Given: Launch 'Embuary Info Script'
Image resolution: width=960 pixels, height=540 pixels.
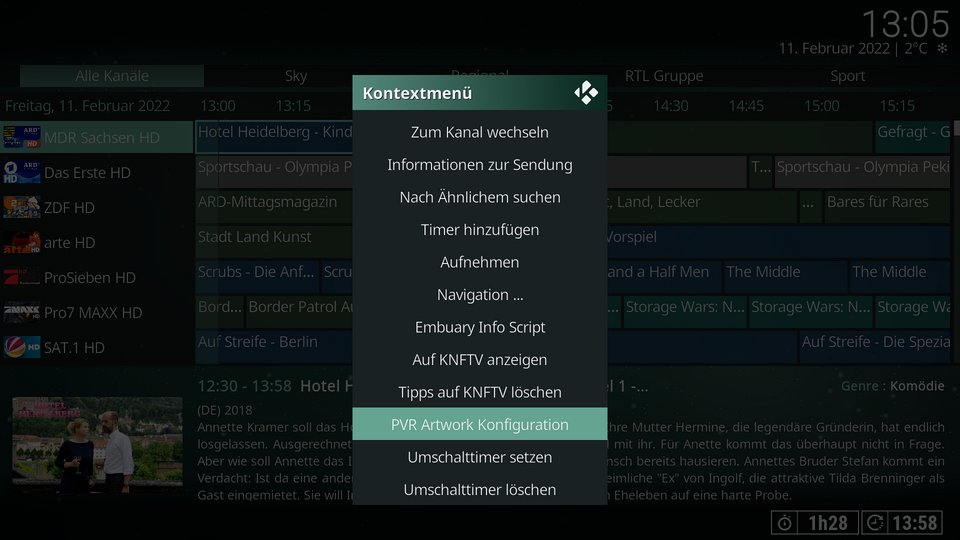Looking at the screenshot, I should tap(480, 327).
